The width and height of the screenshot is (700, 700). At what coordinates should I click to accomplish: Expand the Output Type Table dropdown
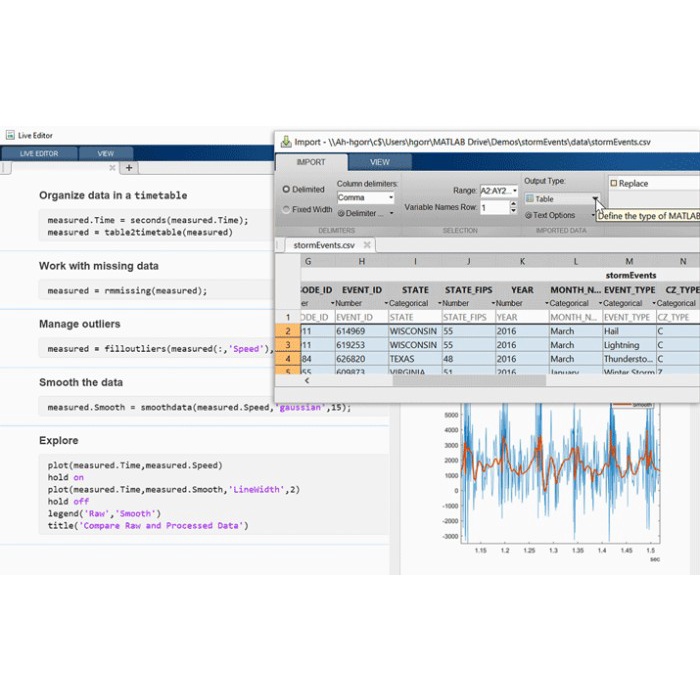click(x=594, y=199)
